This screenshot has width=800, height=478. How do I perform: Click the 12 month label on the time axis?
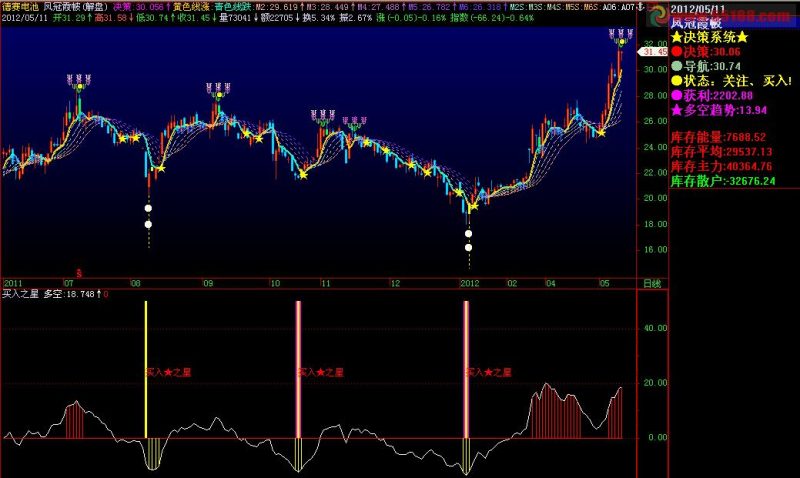pyautogui.click(x=395, y=283)
